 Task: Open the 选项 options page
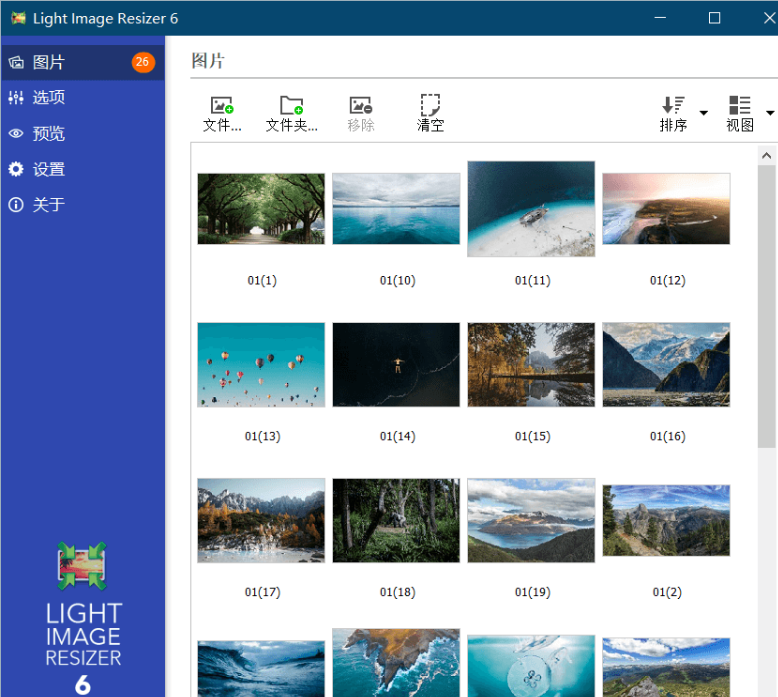click(82, 98)
